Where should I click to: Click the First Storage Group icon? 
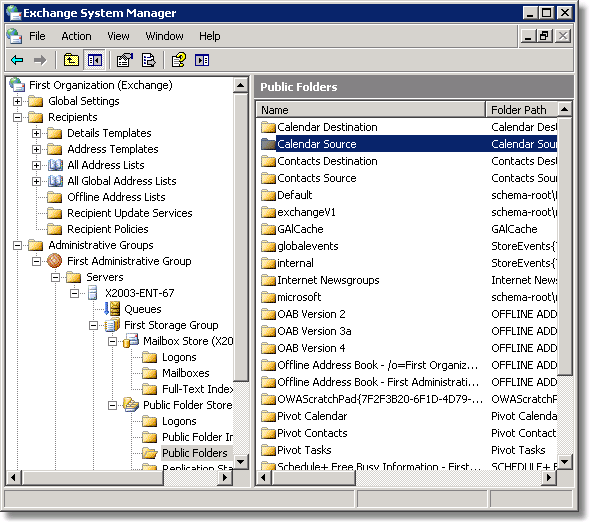[112, 325]
